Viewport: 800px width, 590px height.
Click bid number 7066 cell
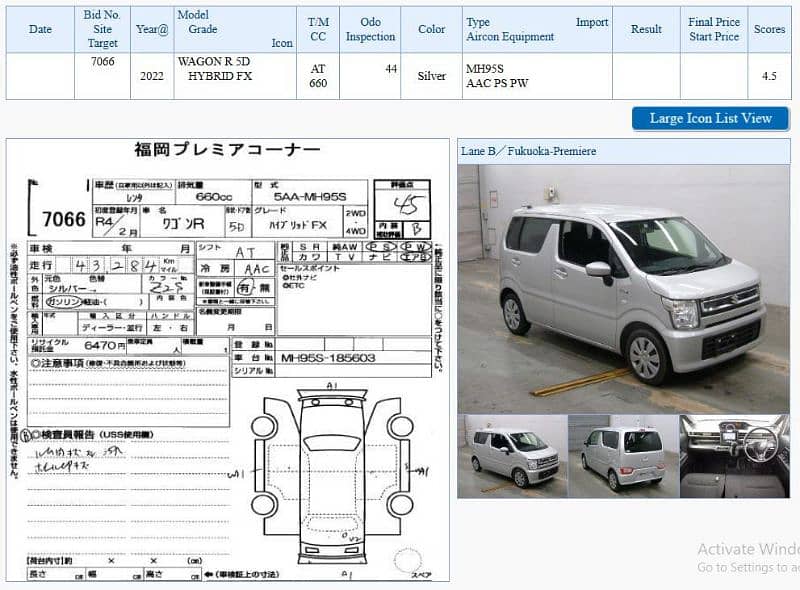click(103, 76)
